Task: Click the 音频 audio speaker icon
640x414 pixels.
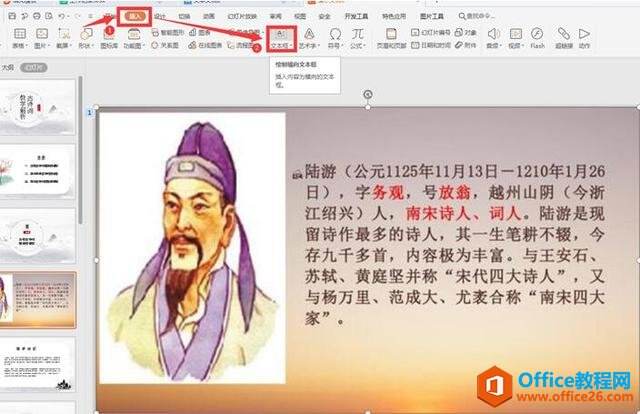Action: (494, 34)
